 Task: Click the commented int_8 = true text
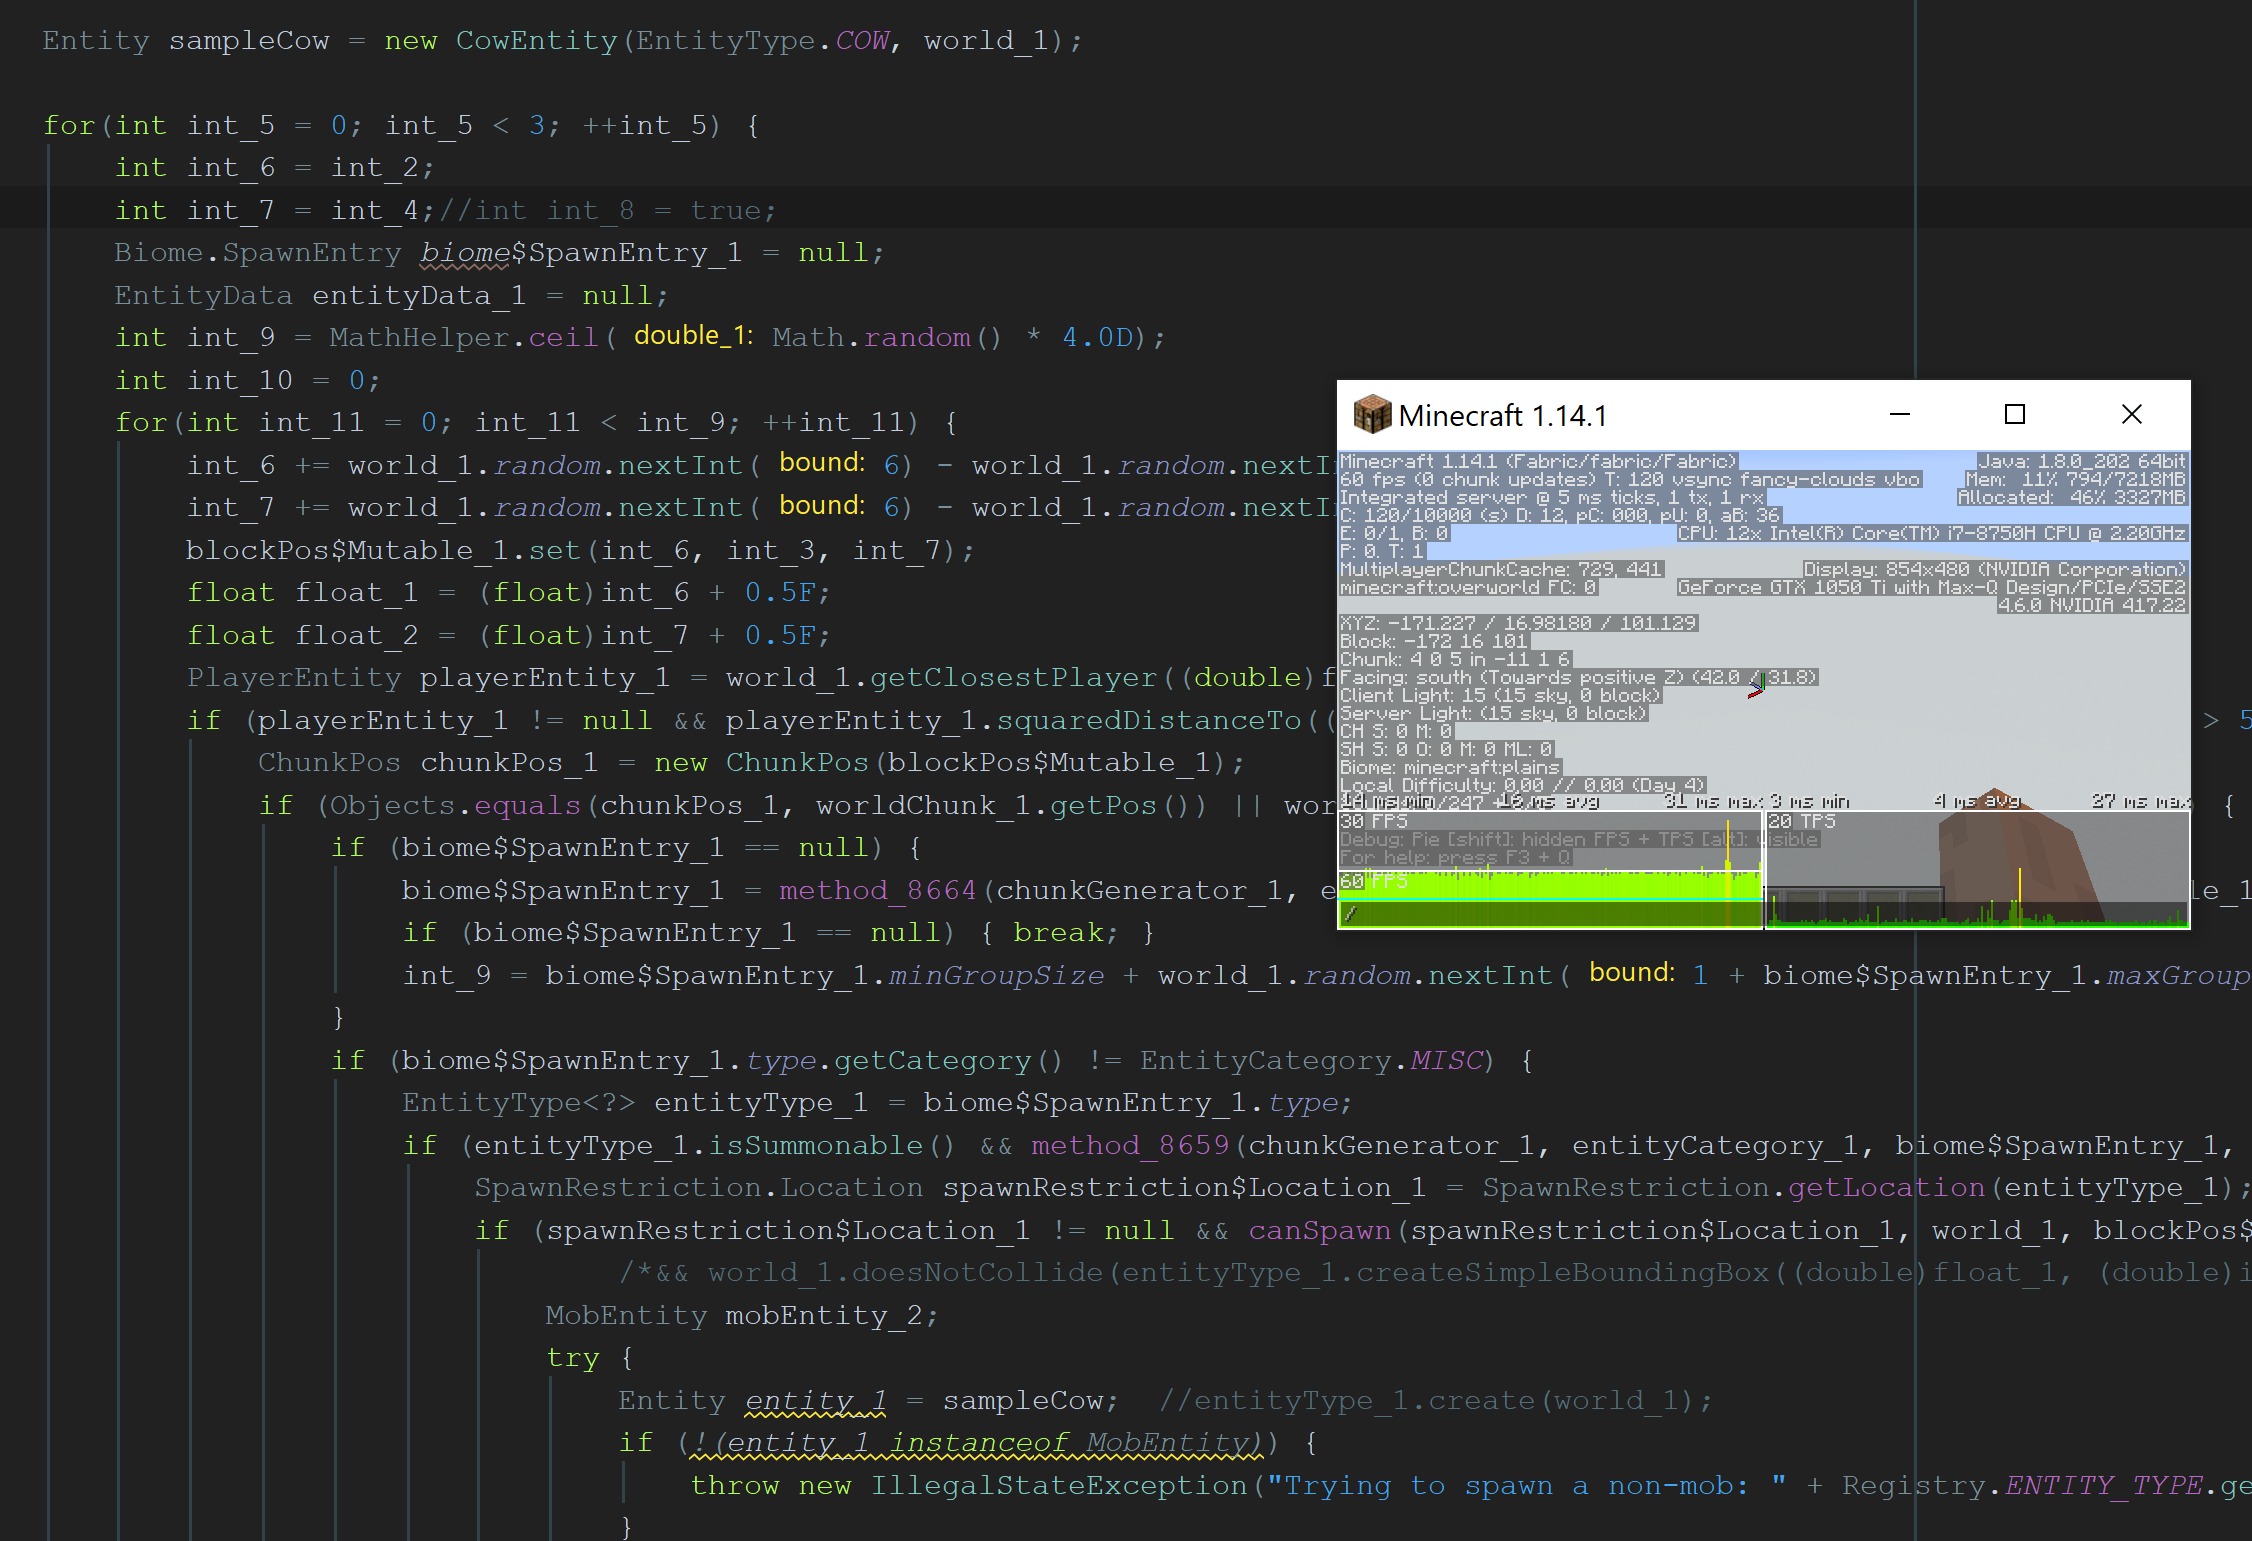(x=607, y=211)
